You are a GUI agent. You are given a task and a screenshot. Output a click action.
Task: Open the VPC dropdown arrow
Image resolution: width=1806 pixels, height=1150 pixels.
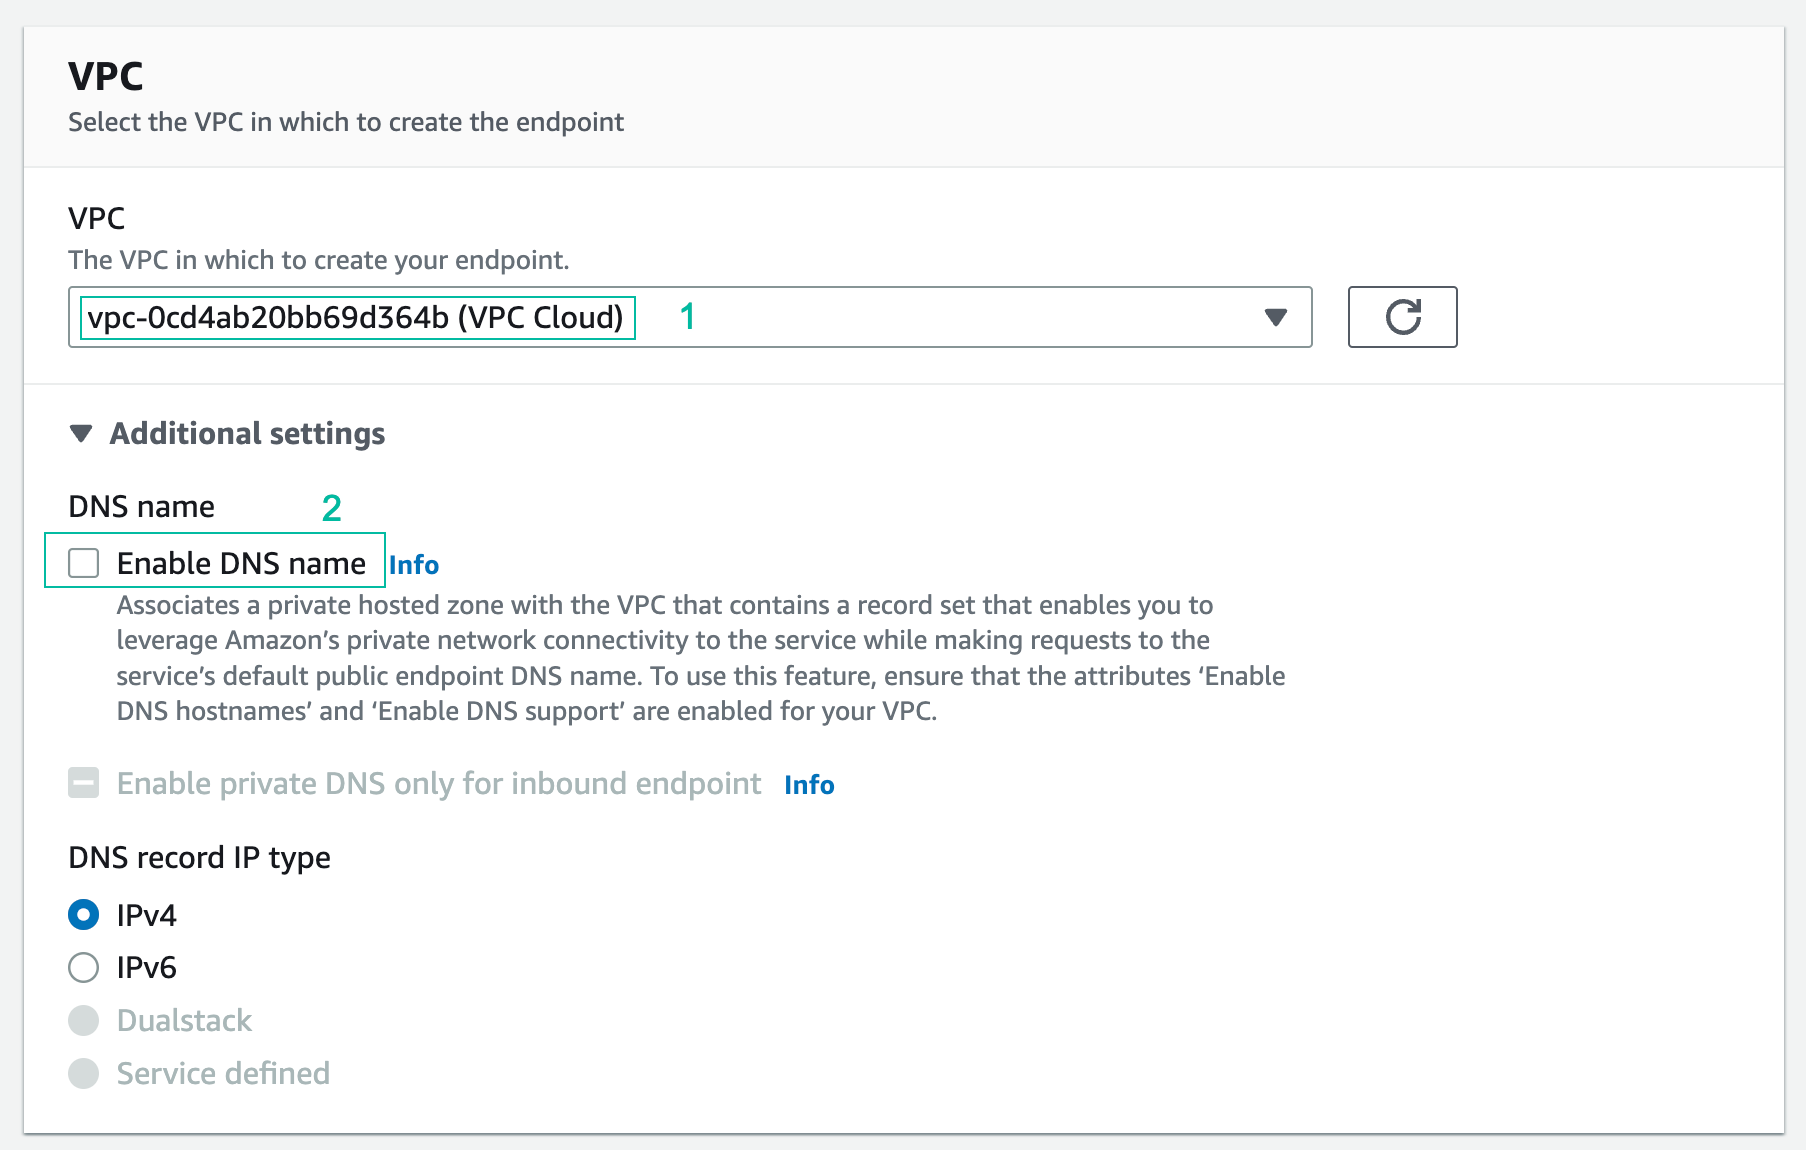tap(1275, 317)
